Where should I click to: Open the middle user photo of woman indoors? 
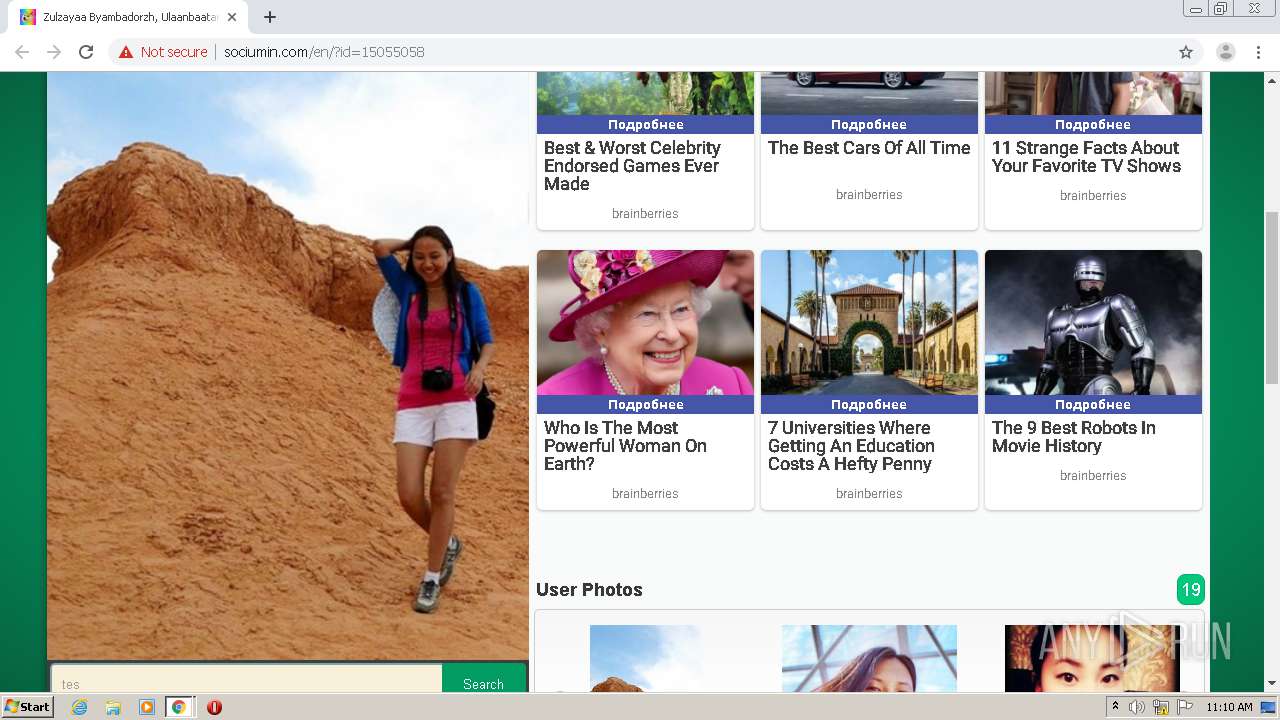tap(869, 659)
